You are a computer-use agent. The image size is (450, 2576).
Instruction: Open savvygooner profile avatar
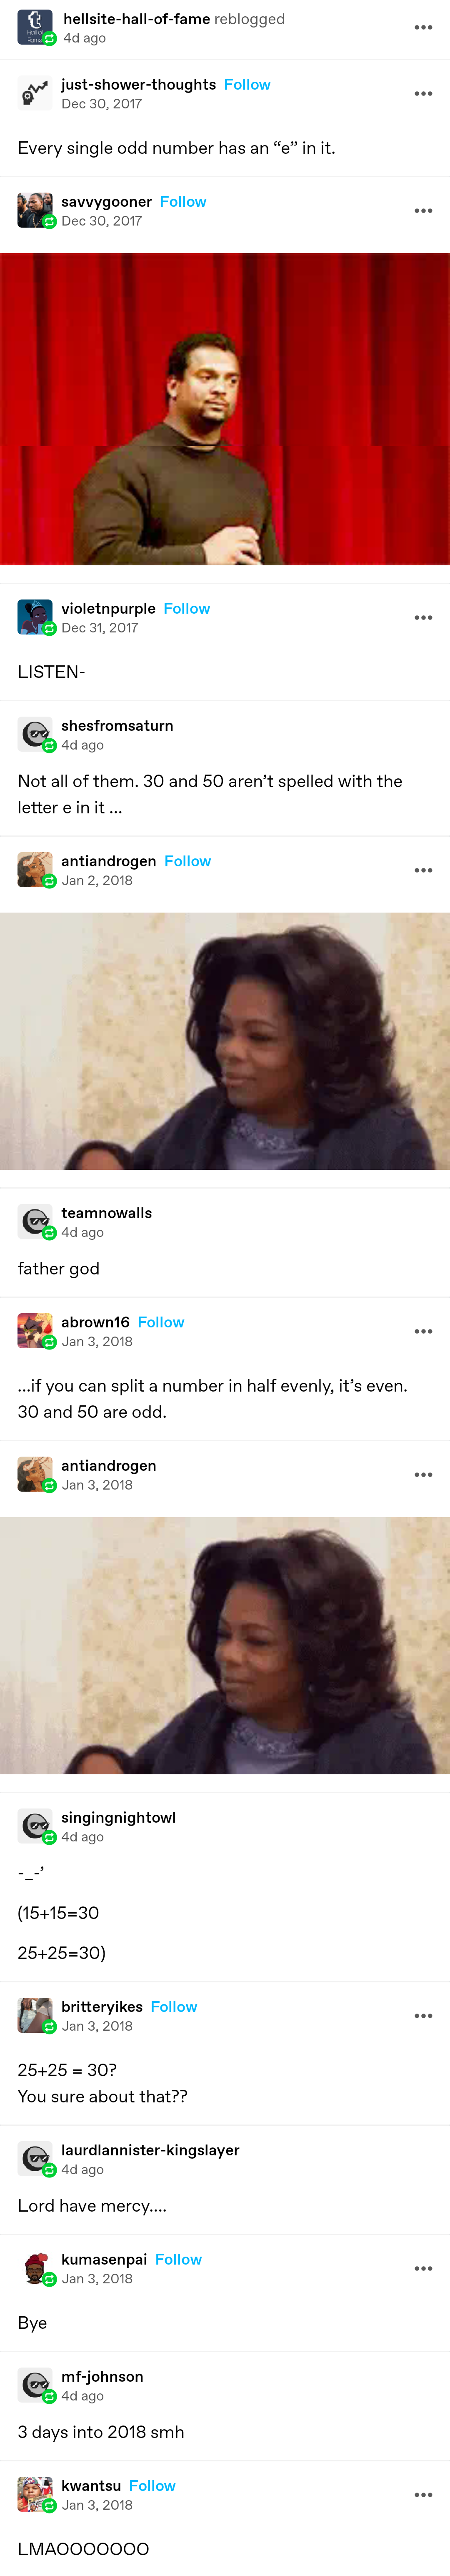click(35, 211)
